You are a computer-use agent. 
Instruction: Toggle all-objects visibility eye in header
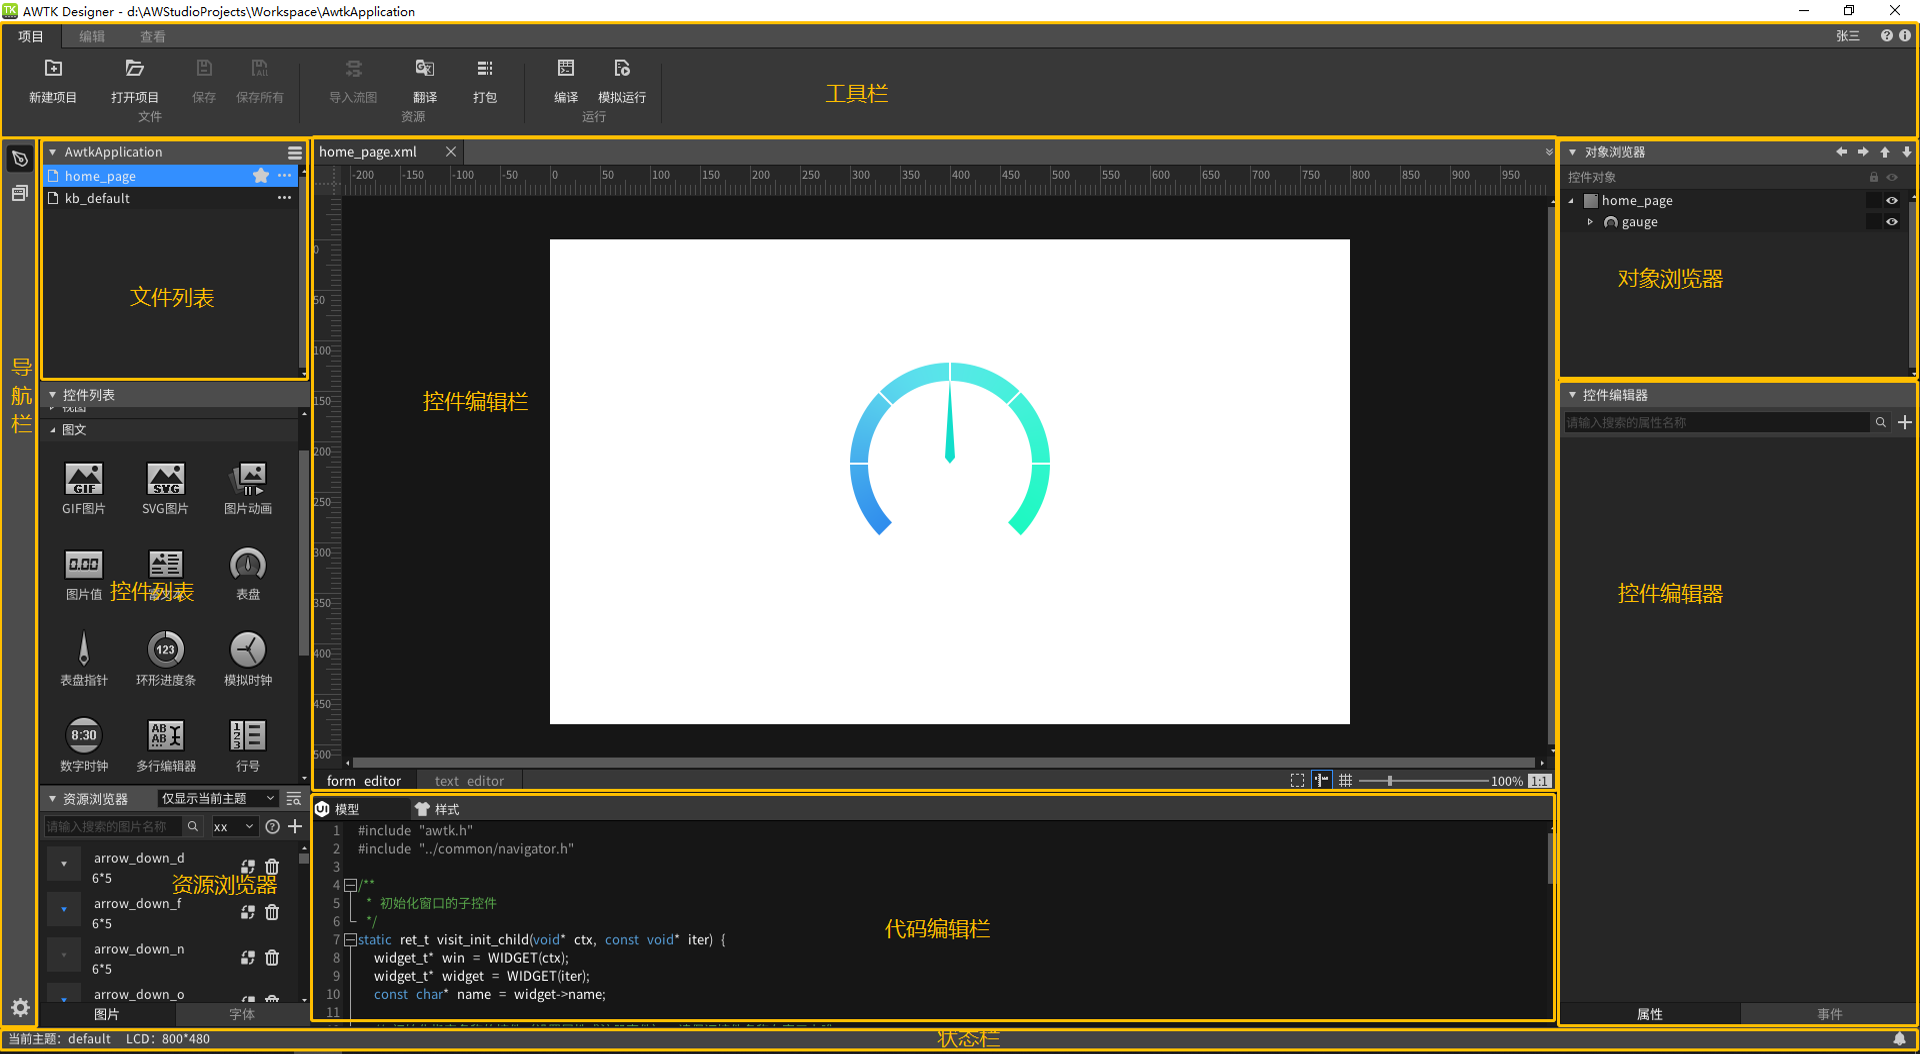click(x=1892, y=177)
